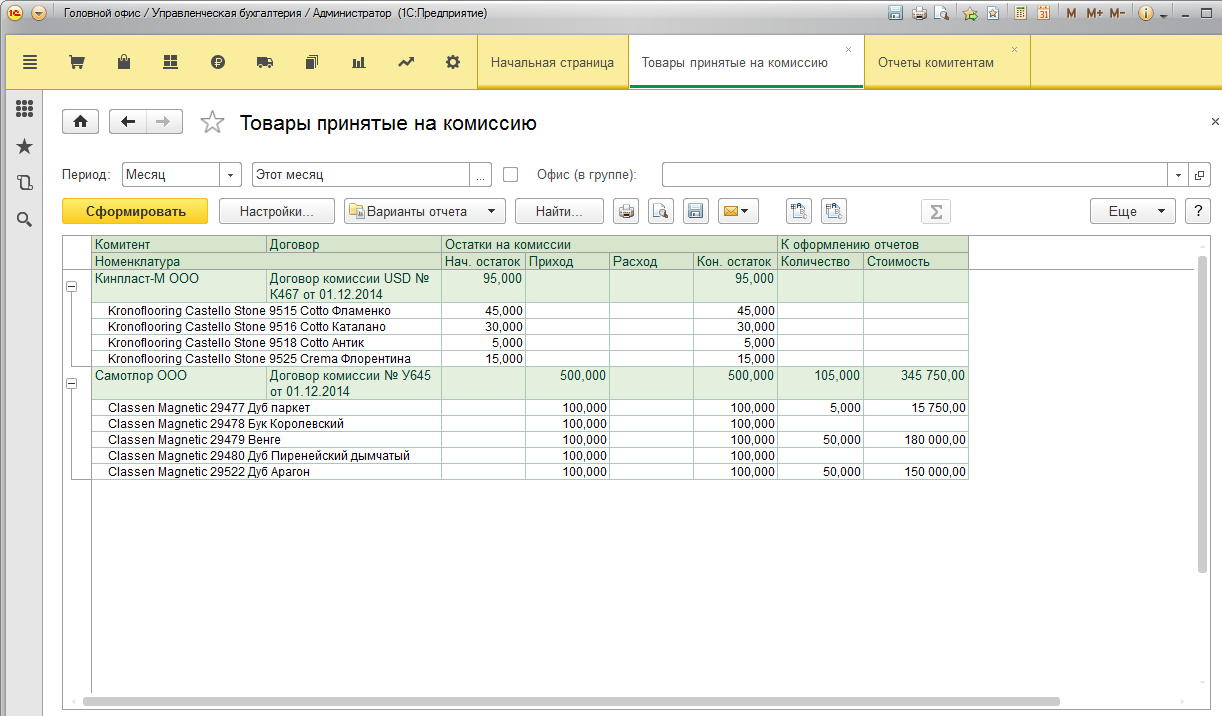Open the ruble finance section
This screenshot has width=1222, height=716.
click(x=218, y=62)
